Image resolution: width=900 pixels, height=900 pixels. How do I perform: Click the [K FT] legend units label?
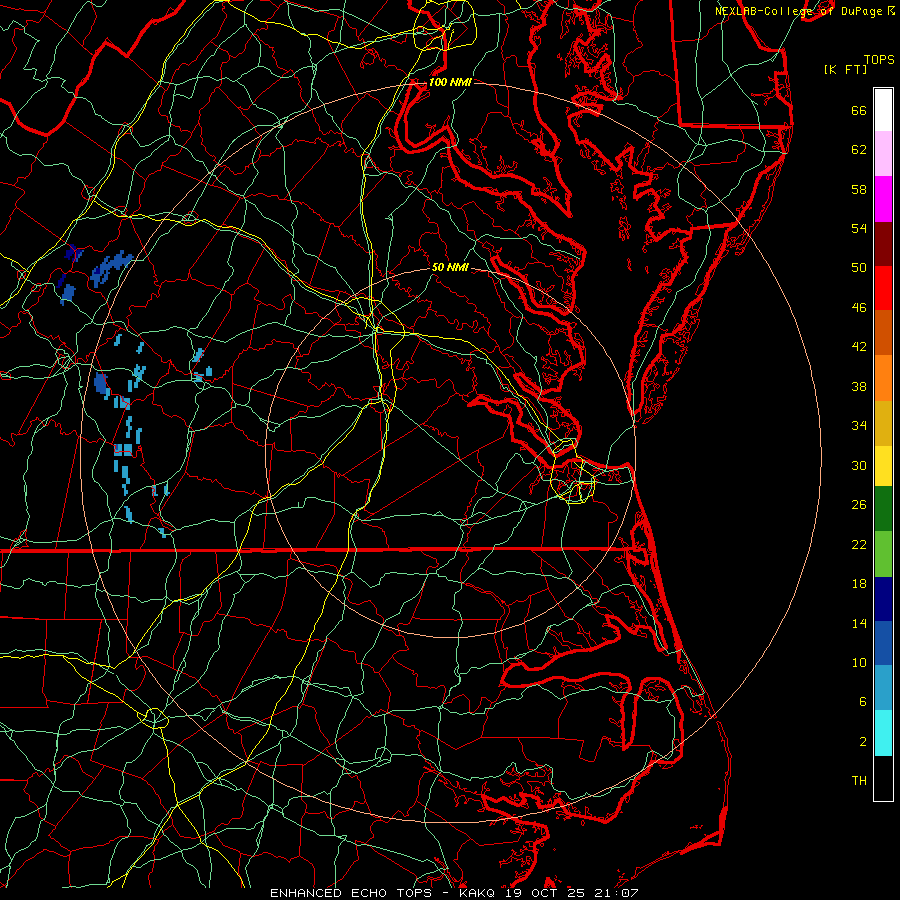pos(845,70)
